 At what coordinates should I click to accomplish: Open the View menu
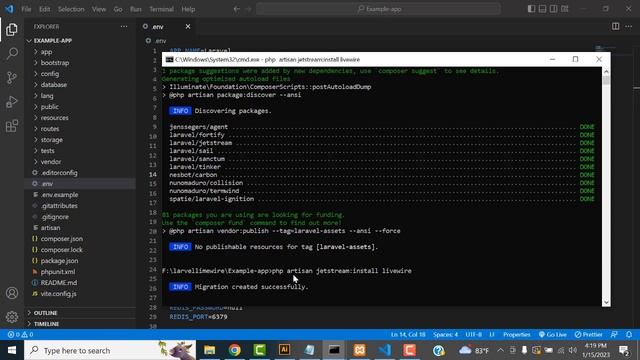[99, 9]
